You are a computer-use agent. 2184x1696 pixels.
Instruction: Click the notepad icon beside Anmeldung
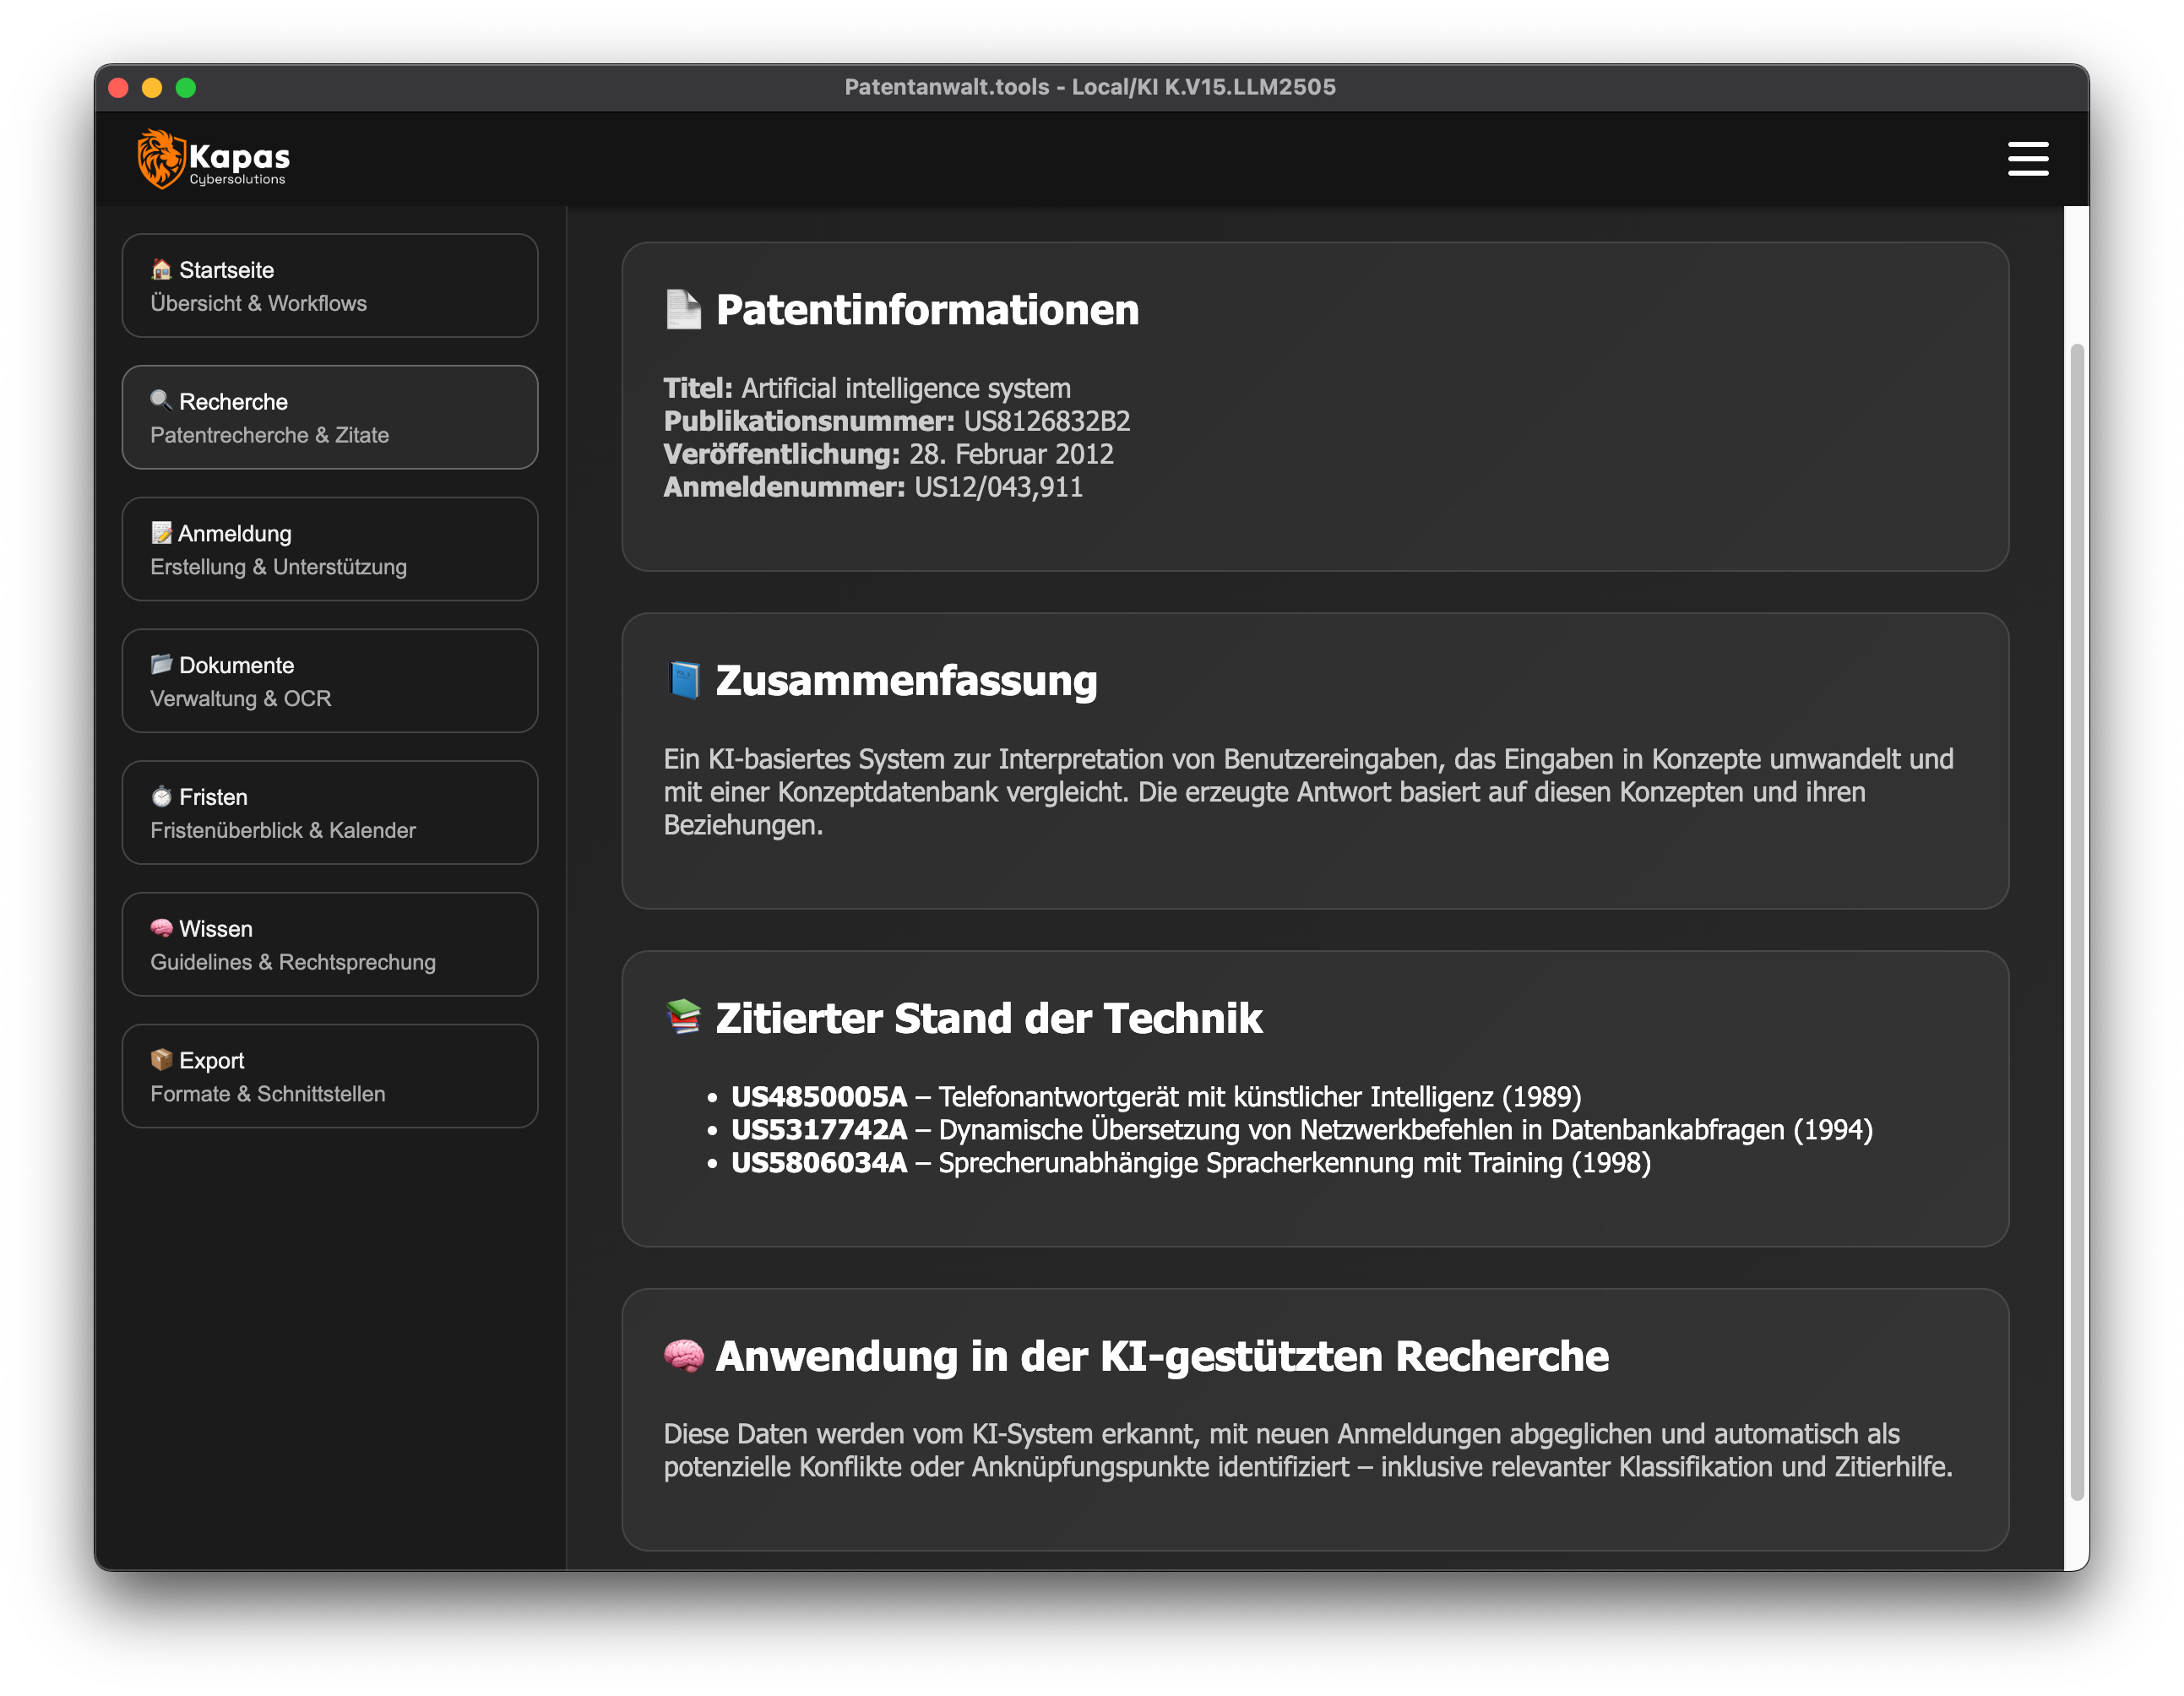(161, 532)
